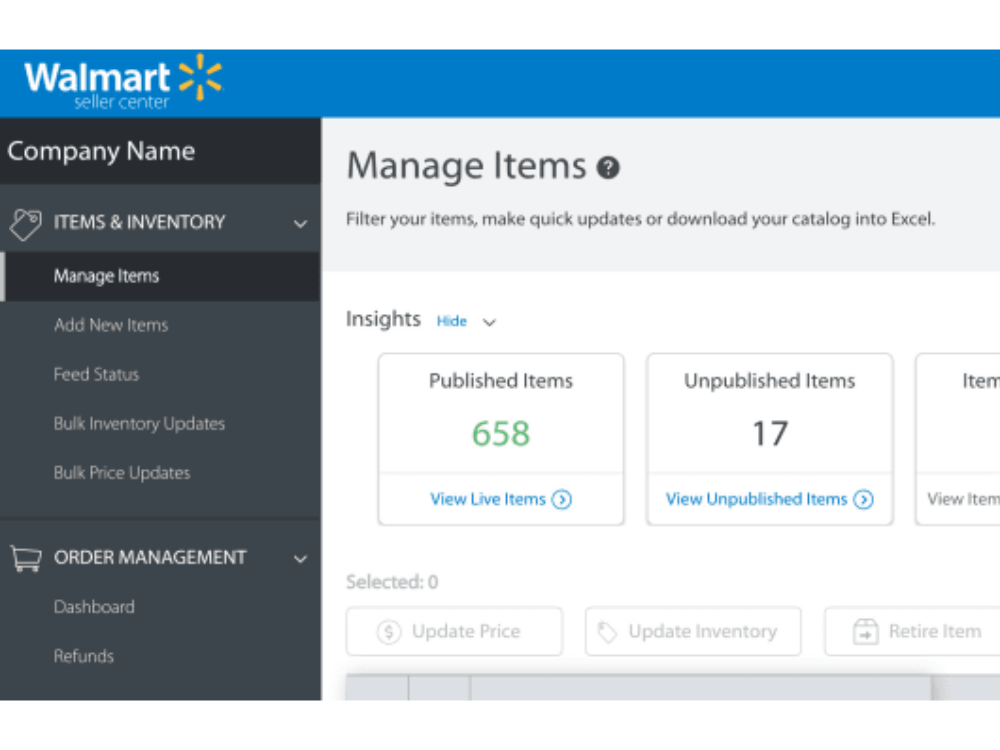Viewport: 1000px width, 750px height.
Task: Click the Items & Inventory tag icon
Action: (x=25, y=222)
